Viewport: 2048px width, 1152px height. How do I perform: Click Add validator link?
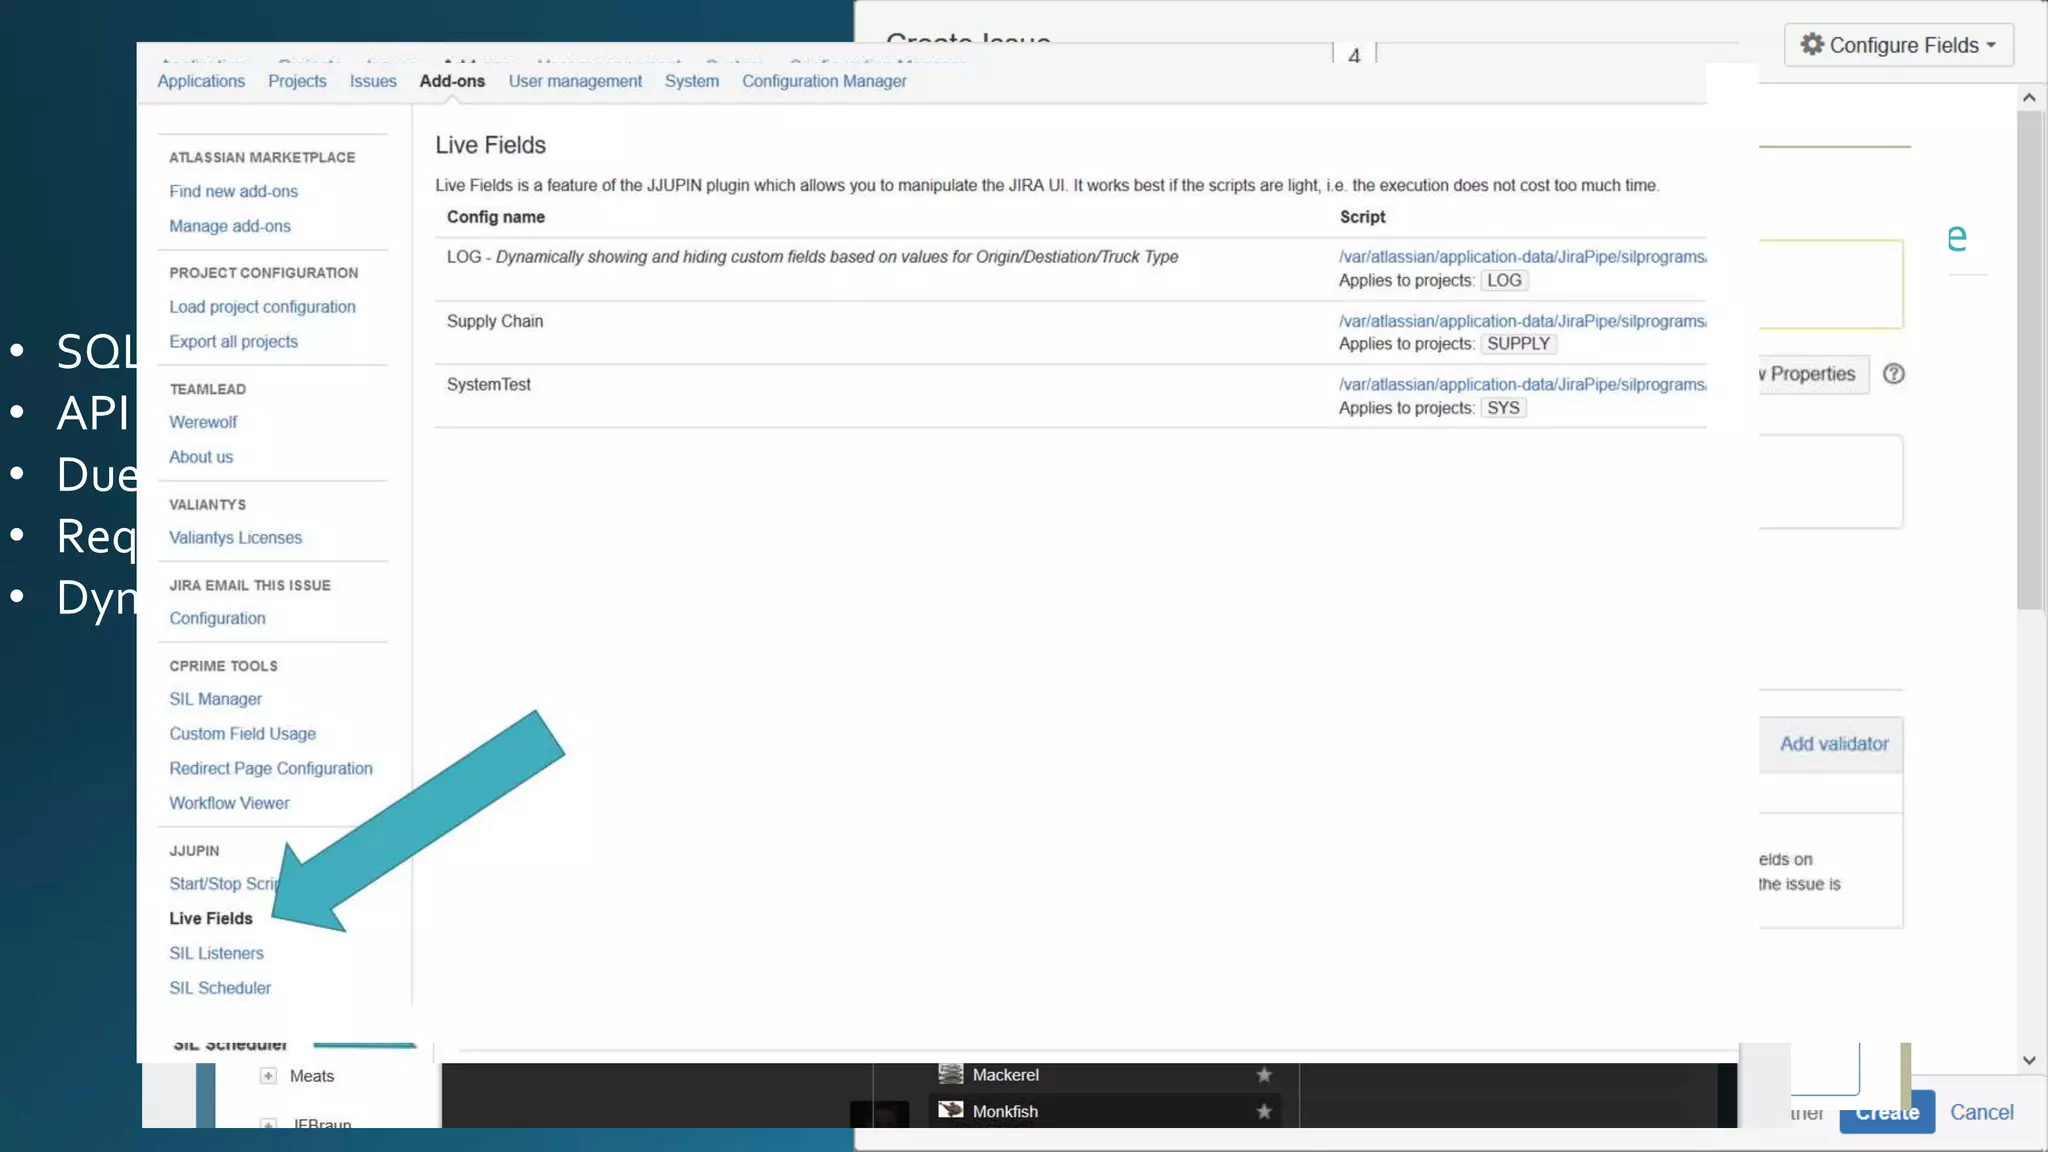coord(1834,744)
